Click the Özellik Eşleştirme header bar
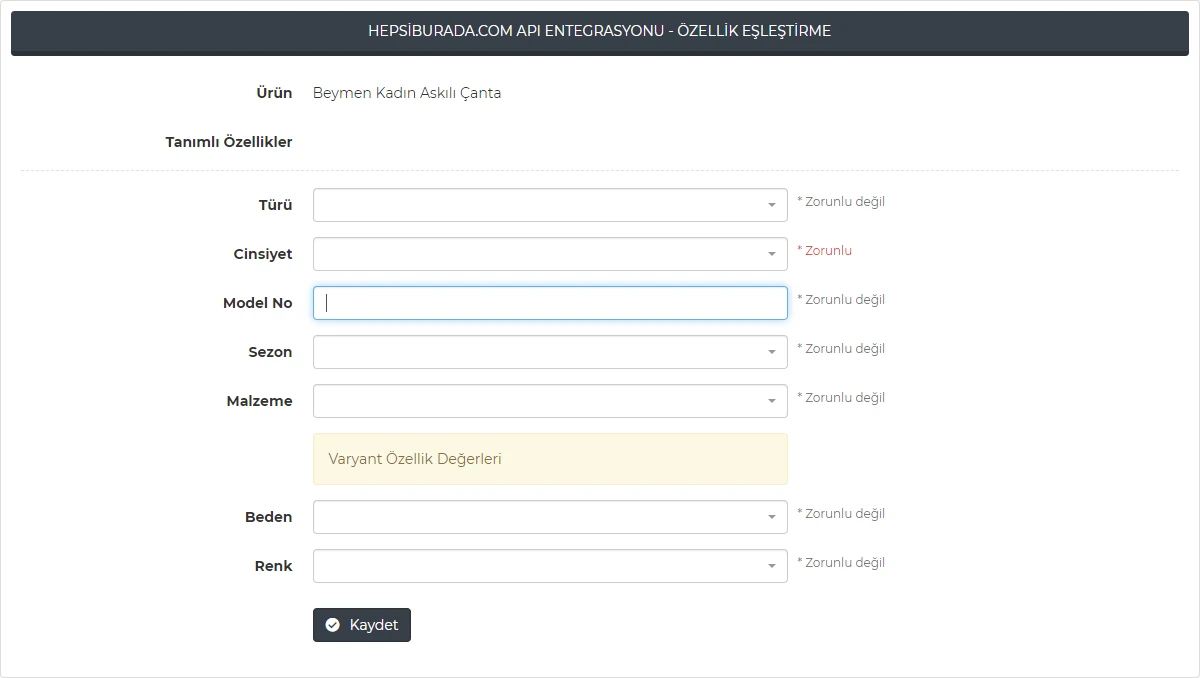1200x678 pixels. [x=600, y=31]
